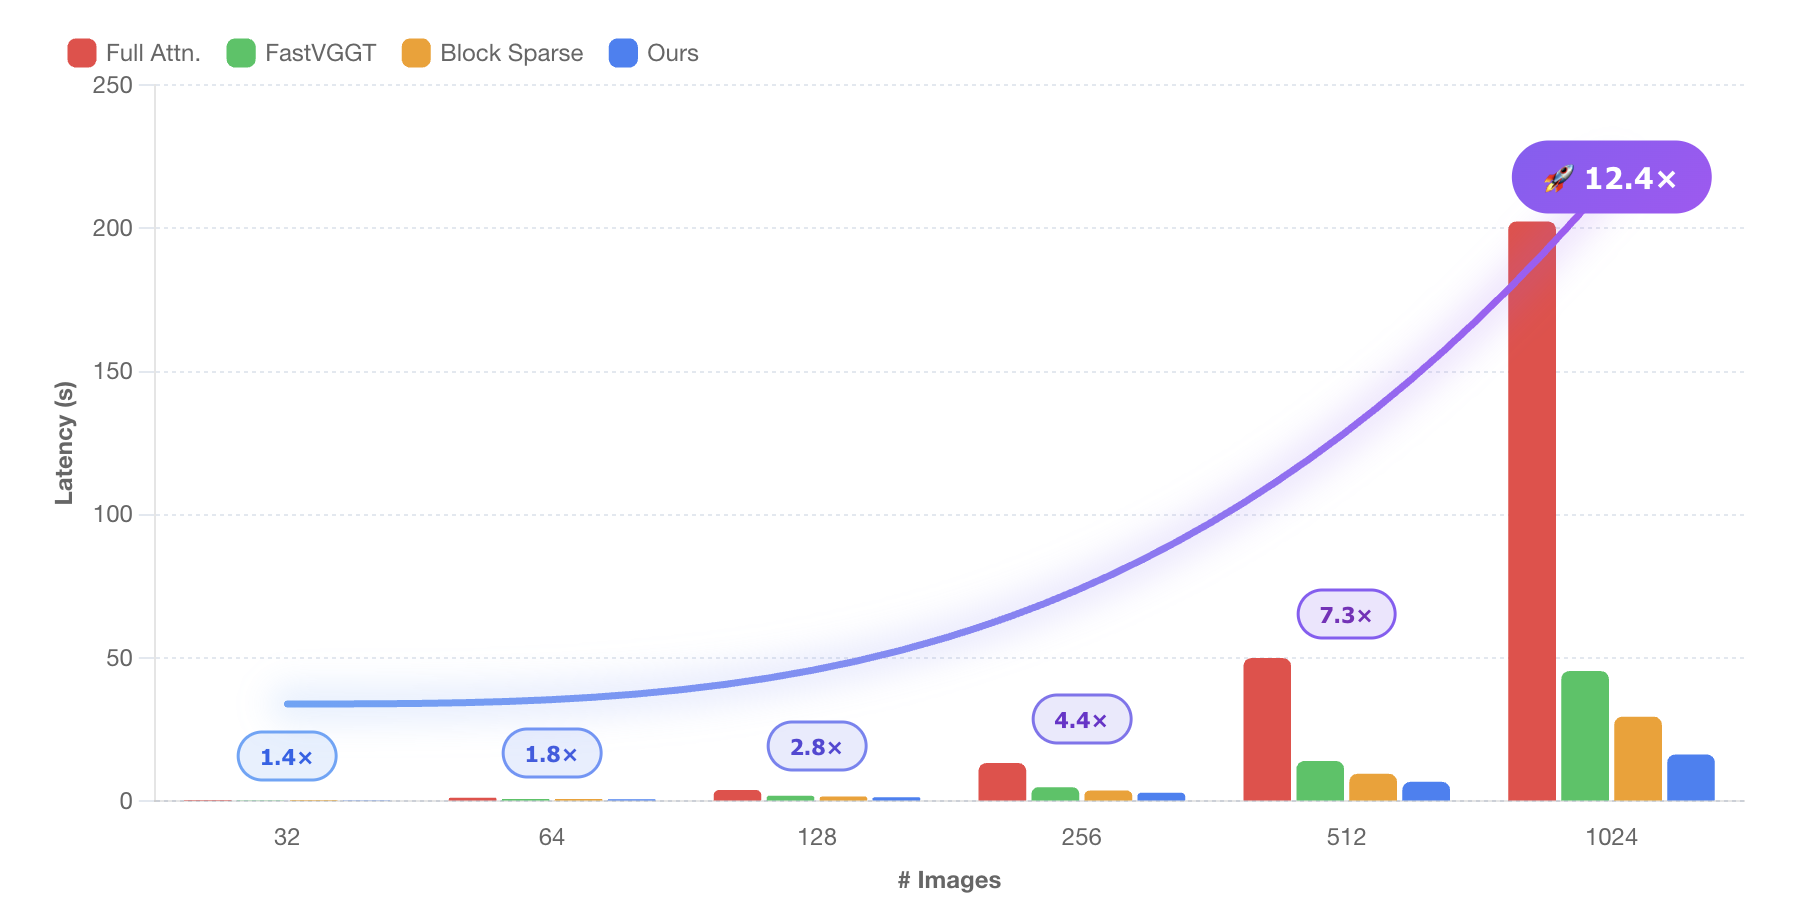1810x922 pixels.
Task: Toggle the Block Sparse legend entry
Action: pos(492,53)
